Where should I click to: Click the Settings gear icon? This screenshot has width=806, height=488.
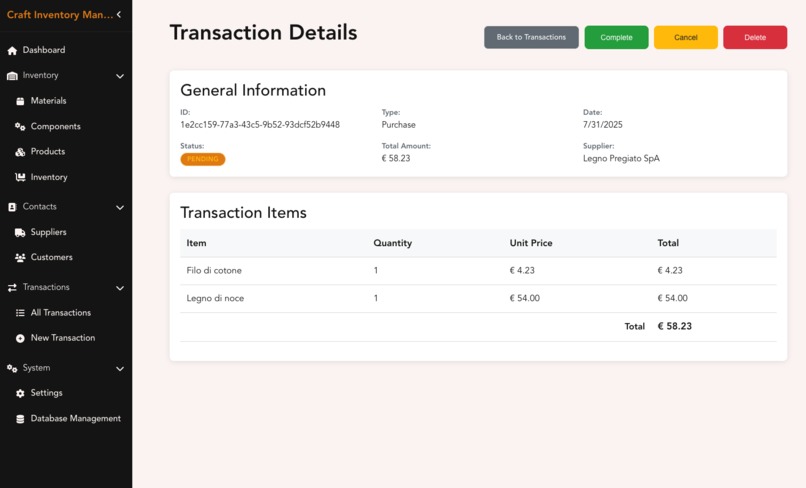(x=20, y=393)
